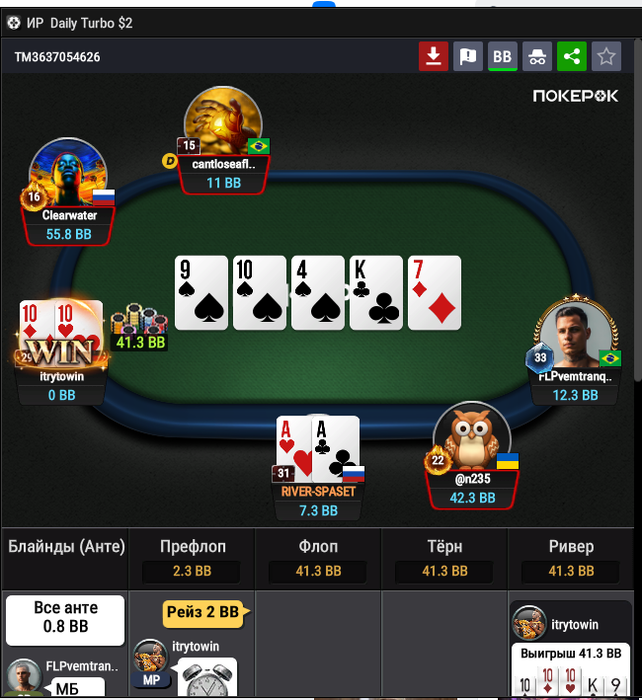The width and height of the screenshot is (642, 700).
Task: Mark hand as favorite with star
Action: pyautogui.click(x=606, y=56)
